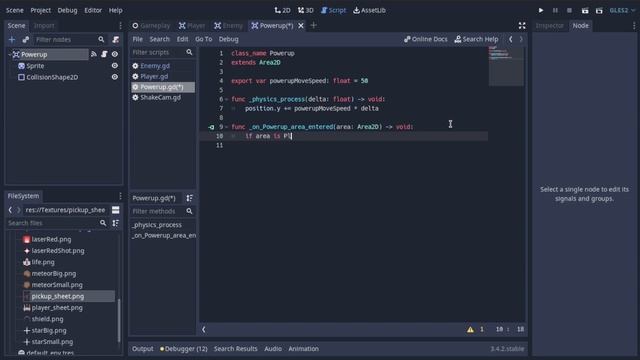Attach script icon in Scene dock
This screenshot has height=360, width=640.
(x=116, y=40)
